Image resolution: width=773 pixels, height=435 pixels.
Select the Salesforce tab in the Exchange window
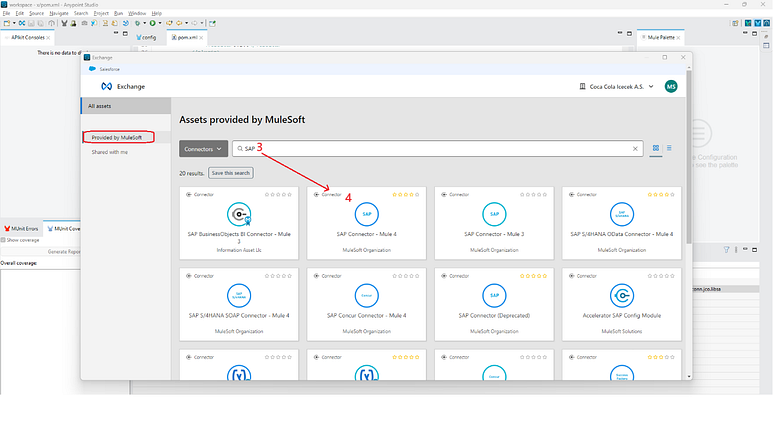[x=105, y=69]
